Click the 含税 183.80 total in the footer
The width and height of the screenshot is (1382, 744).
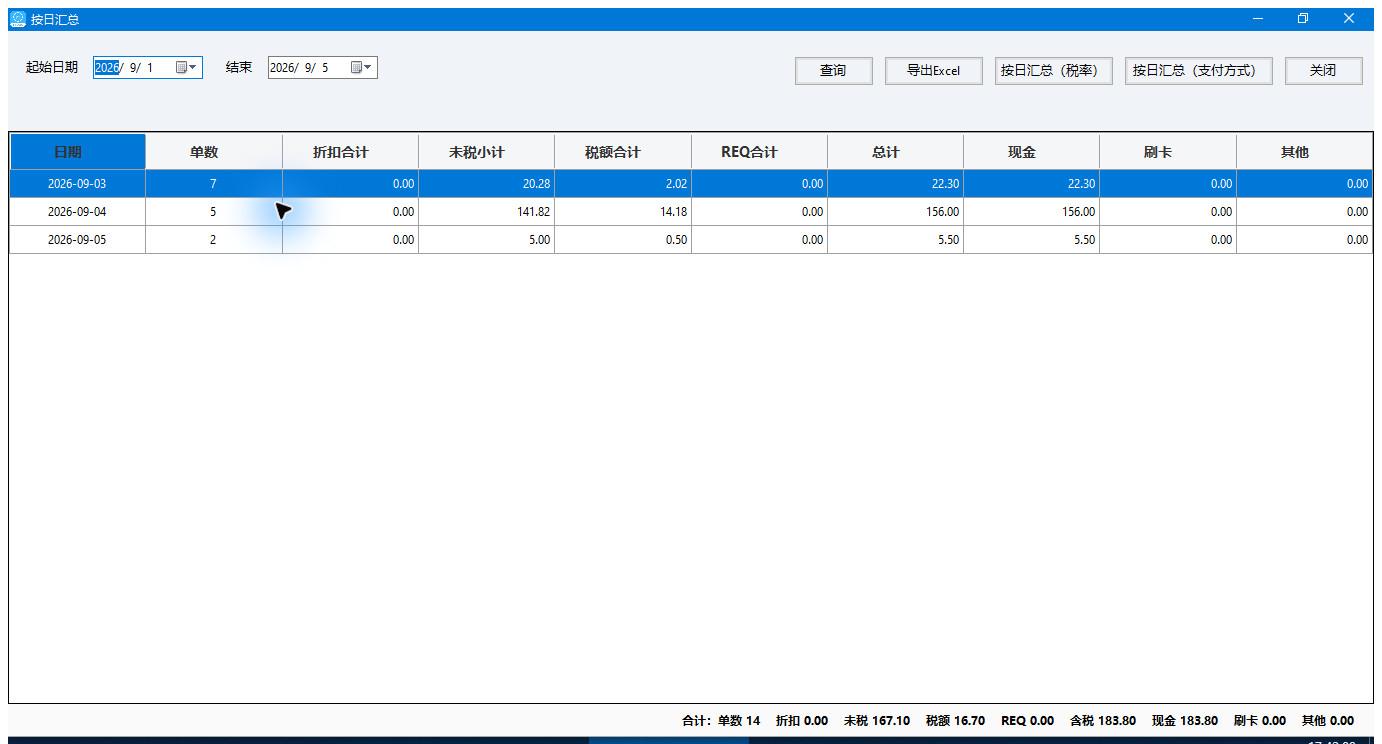1103,721
